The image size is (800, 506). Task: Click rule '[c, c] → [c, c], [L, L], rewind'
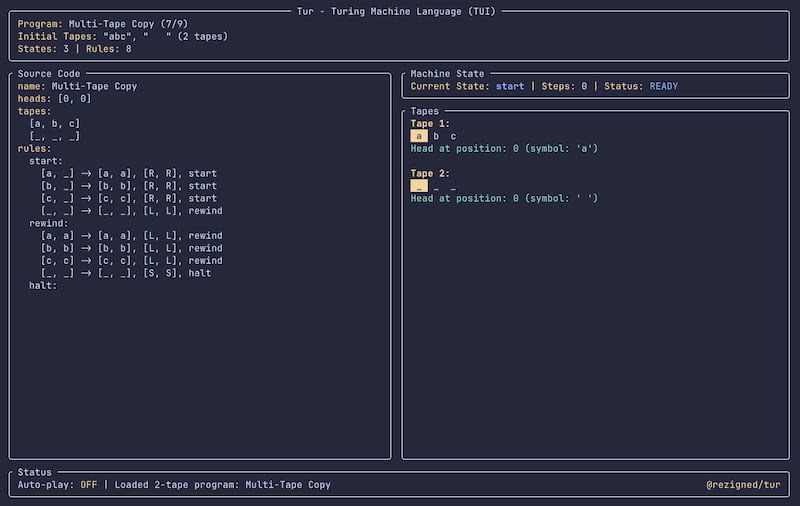coord(132,261)
